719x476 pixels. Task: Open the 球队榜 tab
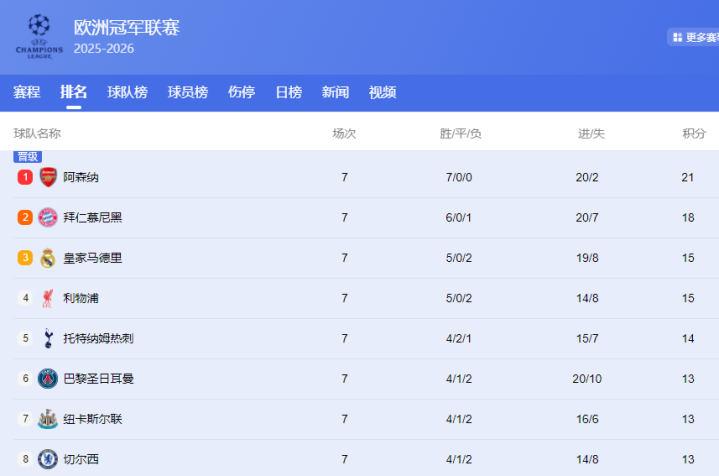[x=128, y=92]
